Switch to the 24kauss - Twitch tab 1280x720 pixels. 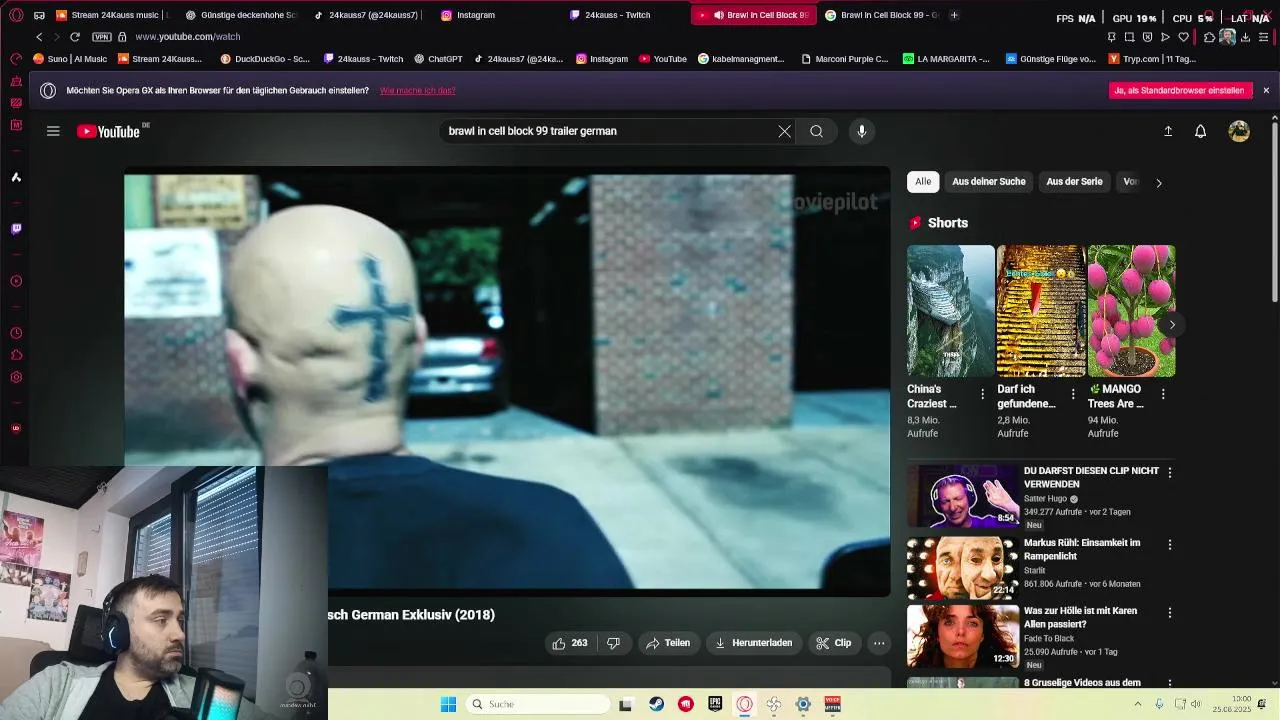[617, 15]
